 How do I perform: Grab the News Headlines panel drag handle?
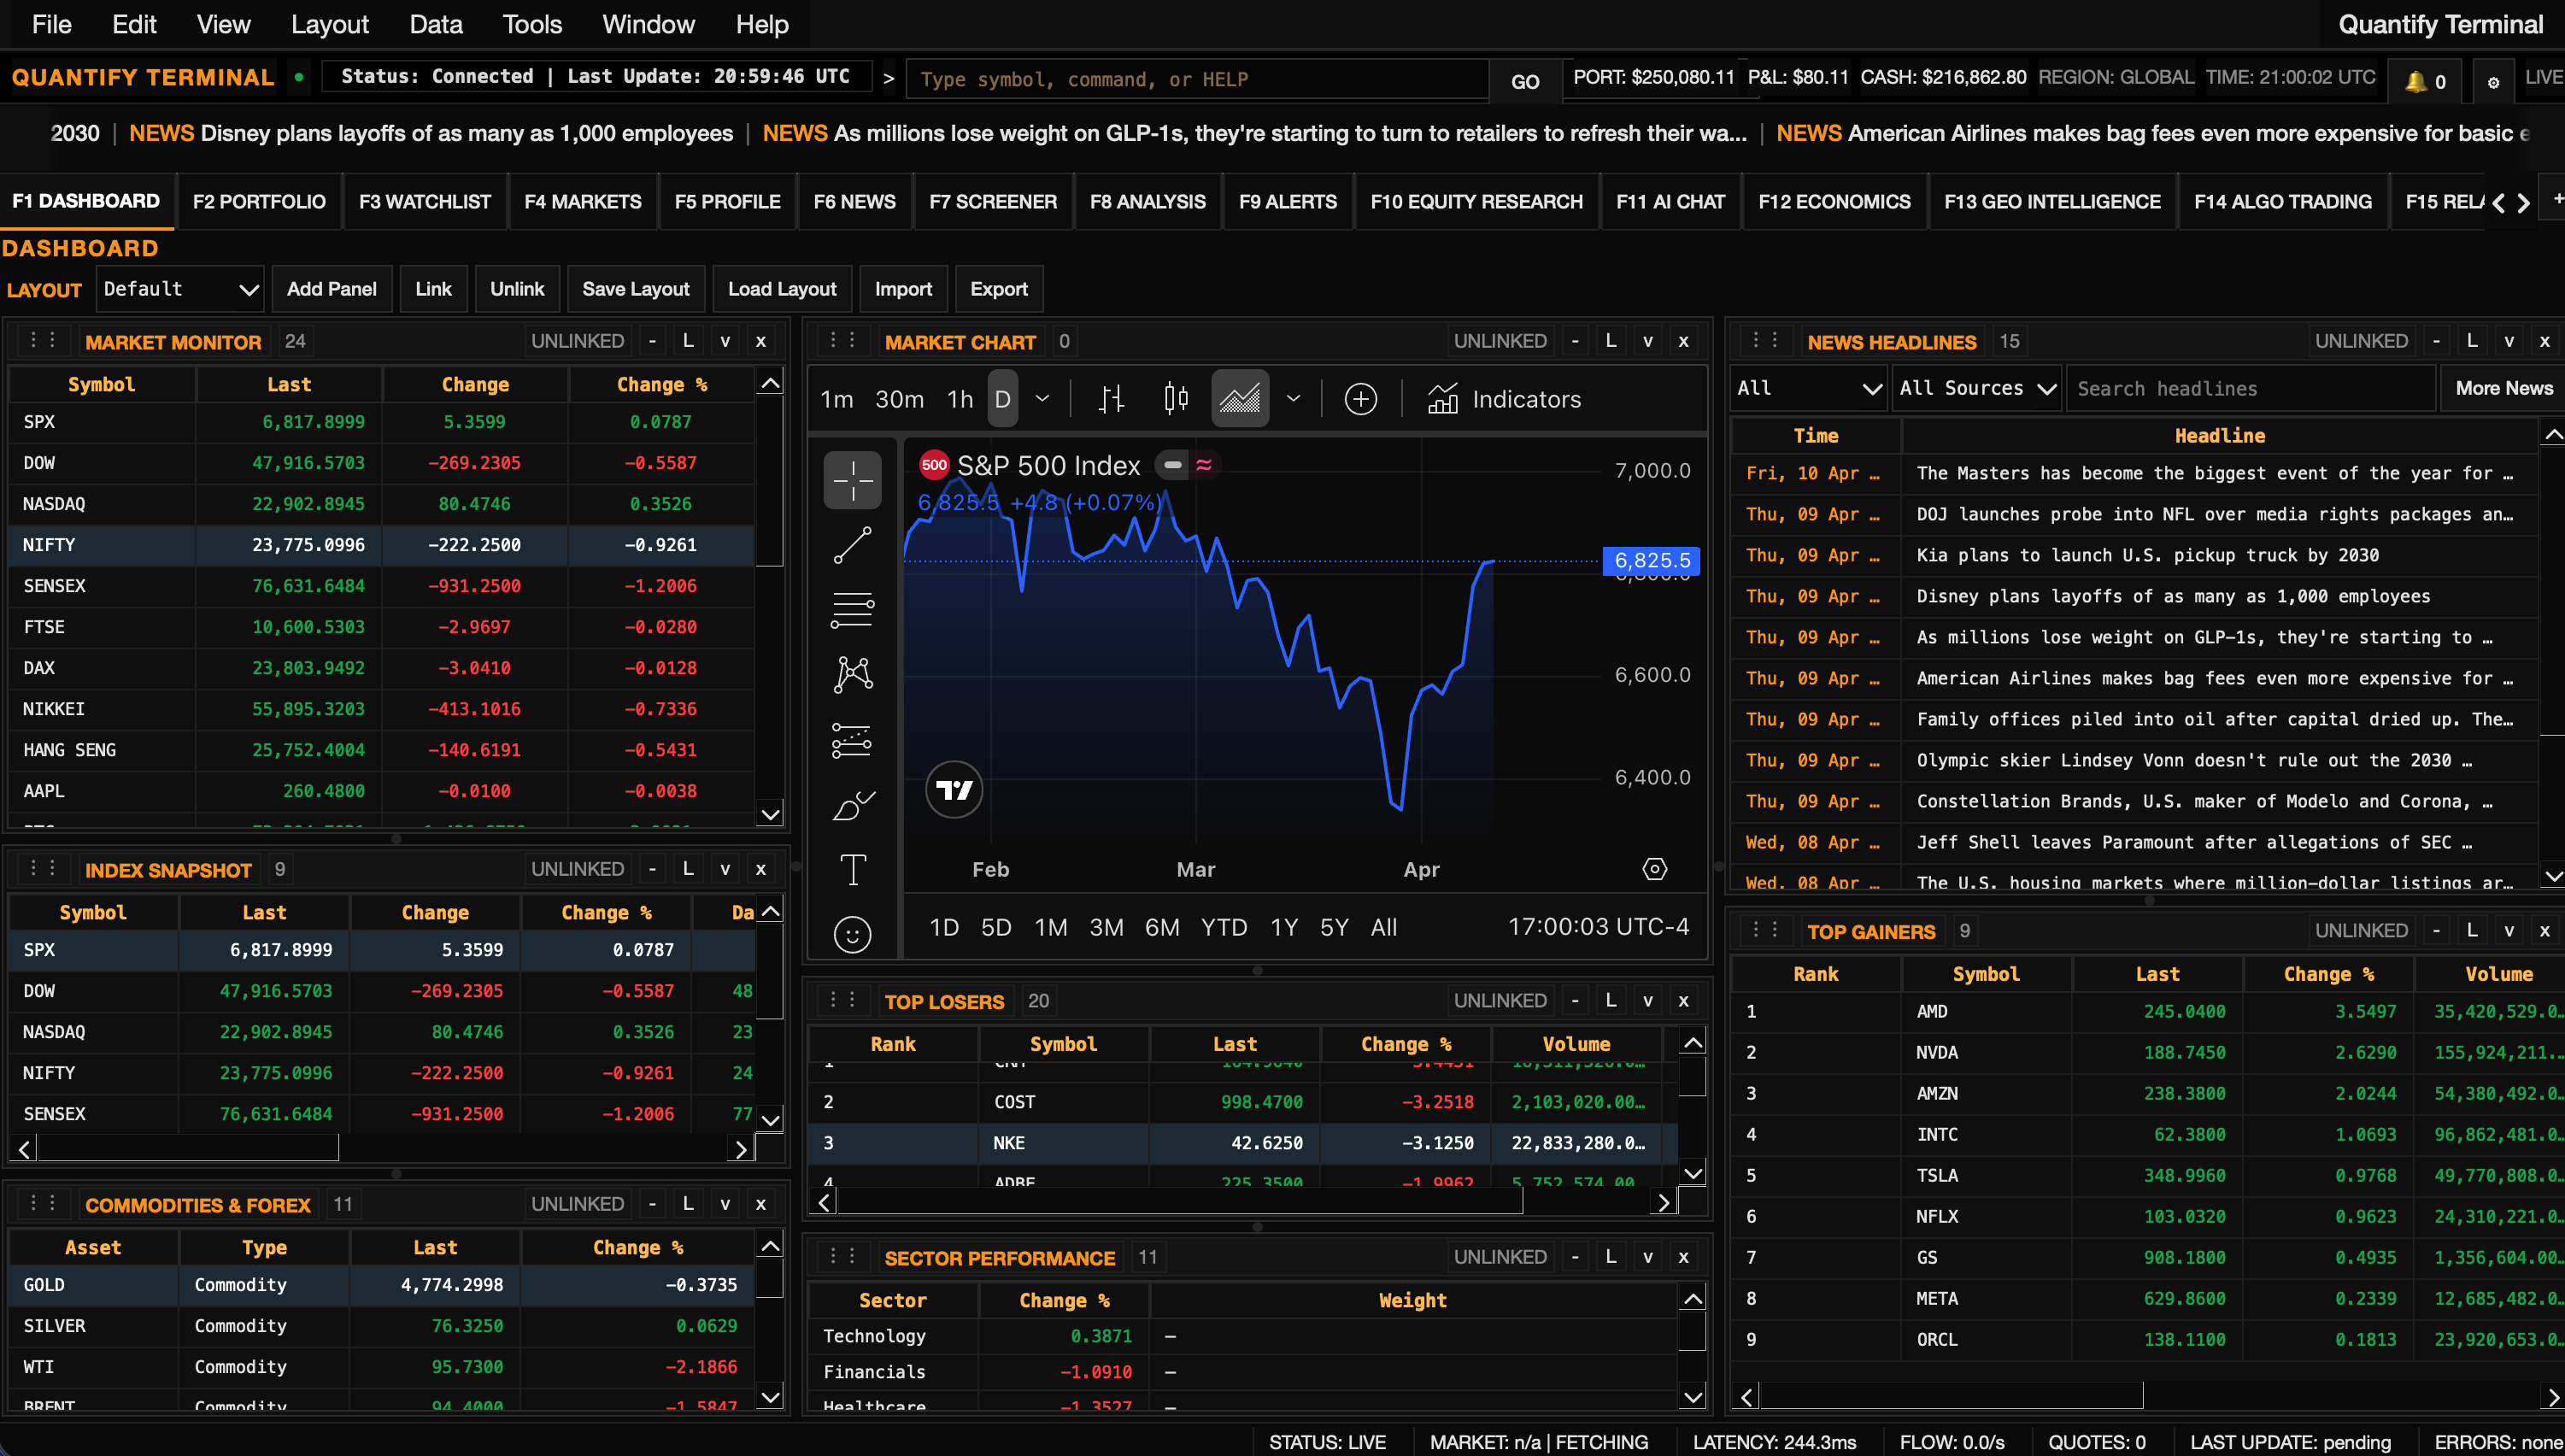(1765, 340)
